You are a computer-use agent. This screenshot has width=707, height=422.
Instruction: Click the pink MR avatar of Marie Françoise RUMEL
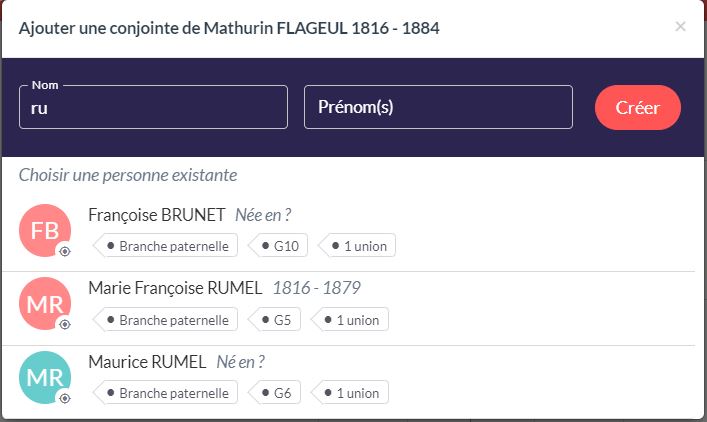pos(45,303)
